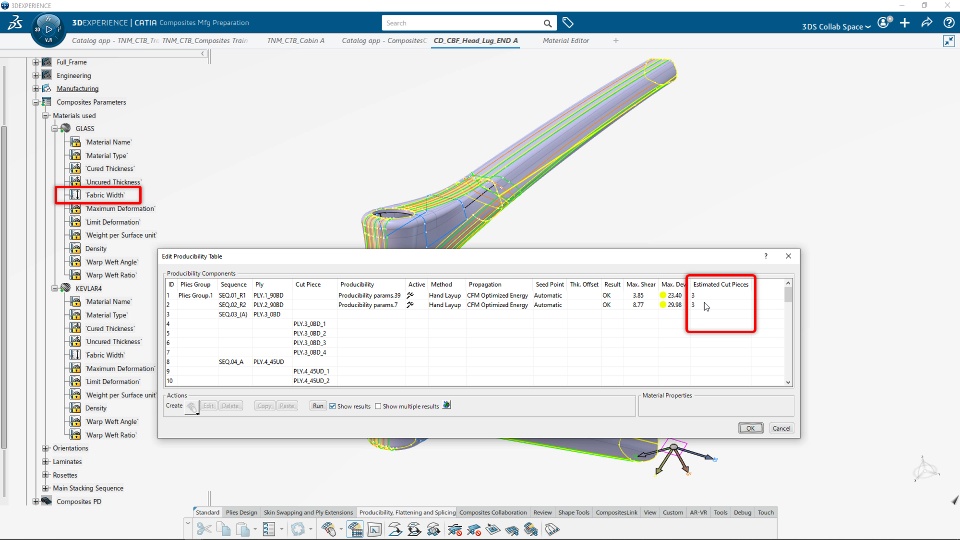The width and height of the screenshot is (960, 540).
Task: Expand the Orientations node
Action: point(46,448)
